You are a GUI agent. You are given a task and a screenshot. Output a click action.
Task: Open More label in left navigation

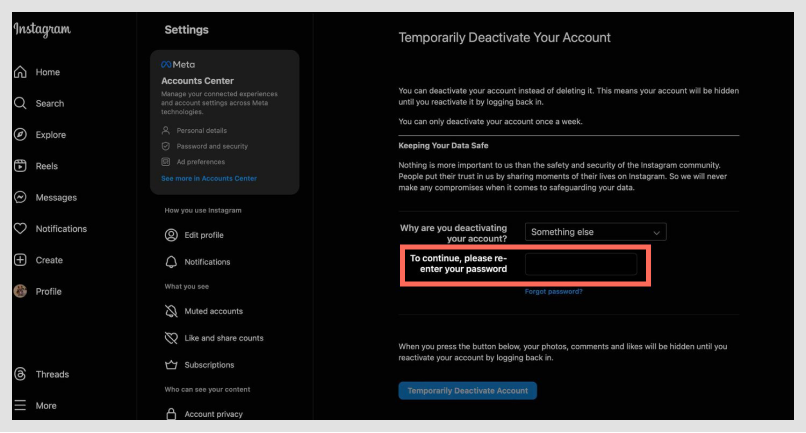click(x=46, y=406)
